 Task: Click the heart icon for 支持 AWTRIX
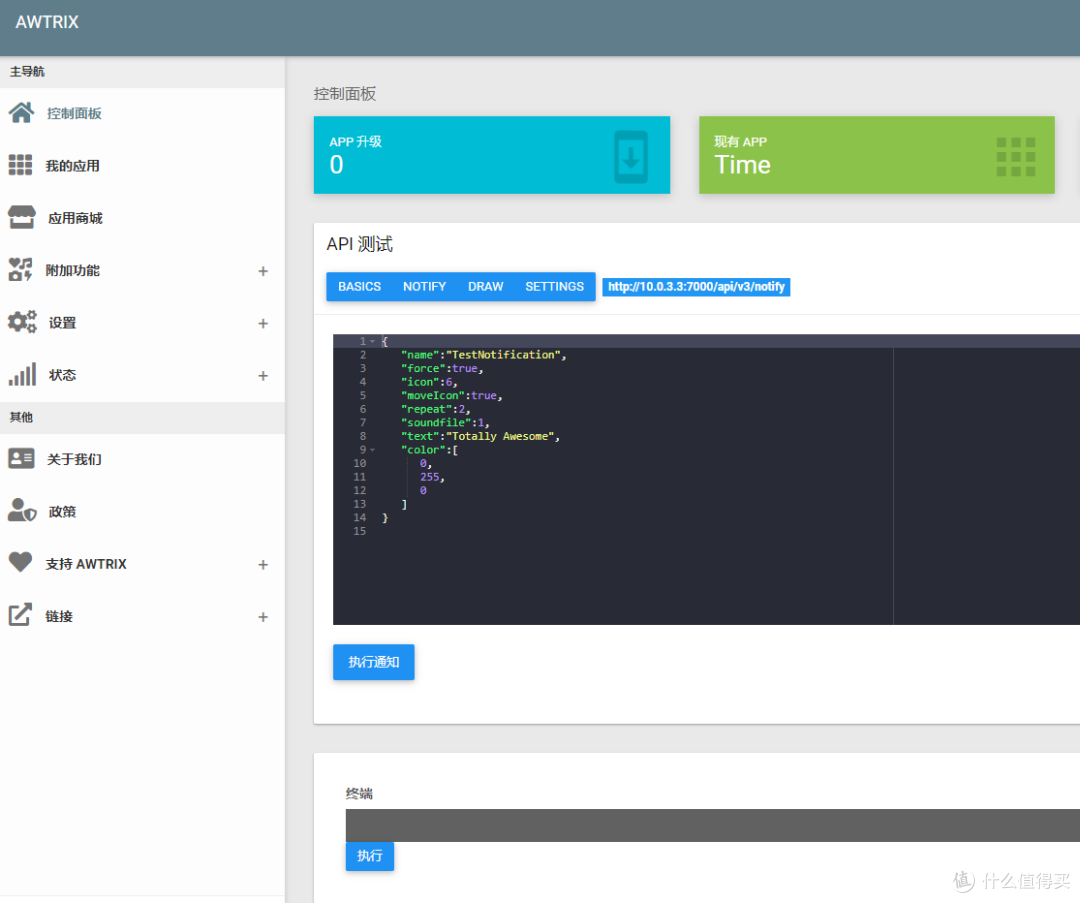point(20,563)
